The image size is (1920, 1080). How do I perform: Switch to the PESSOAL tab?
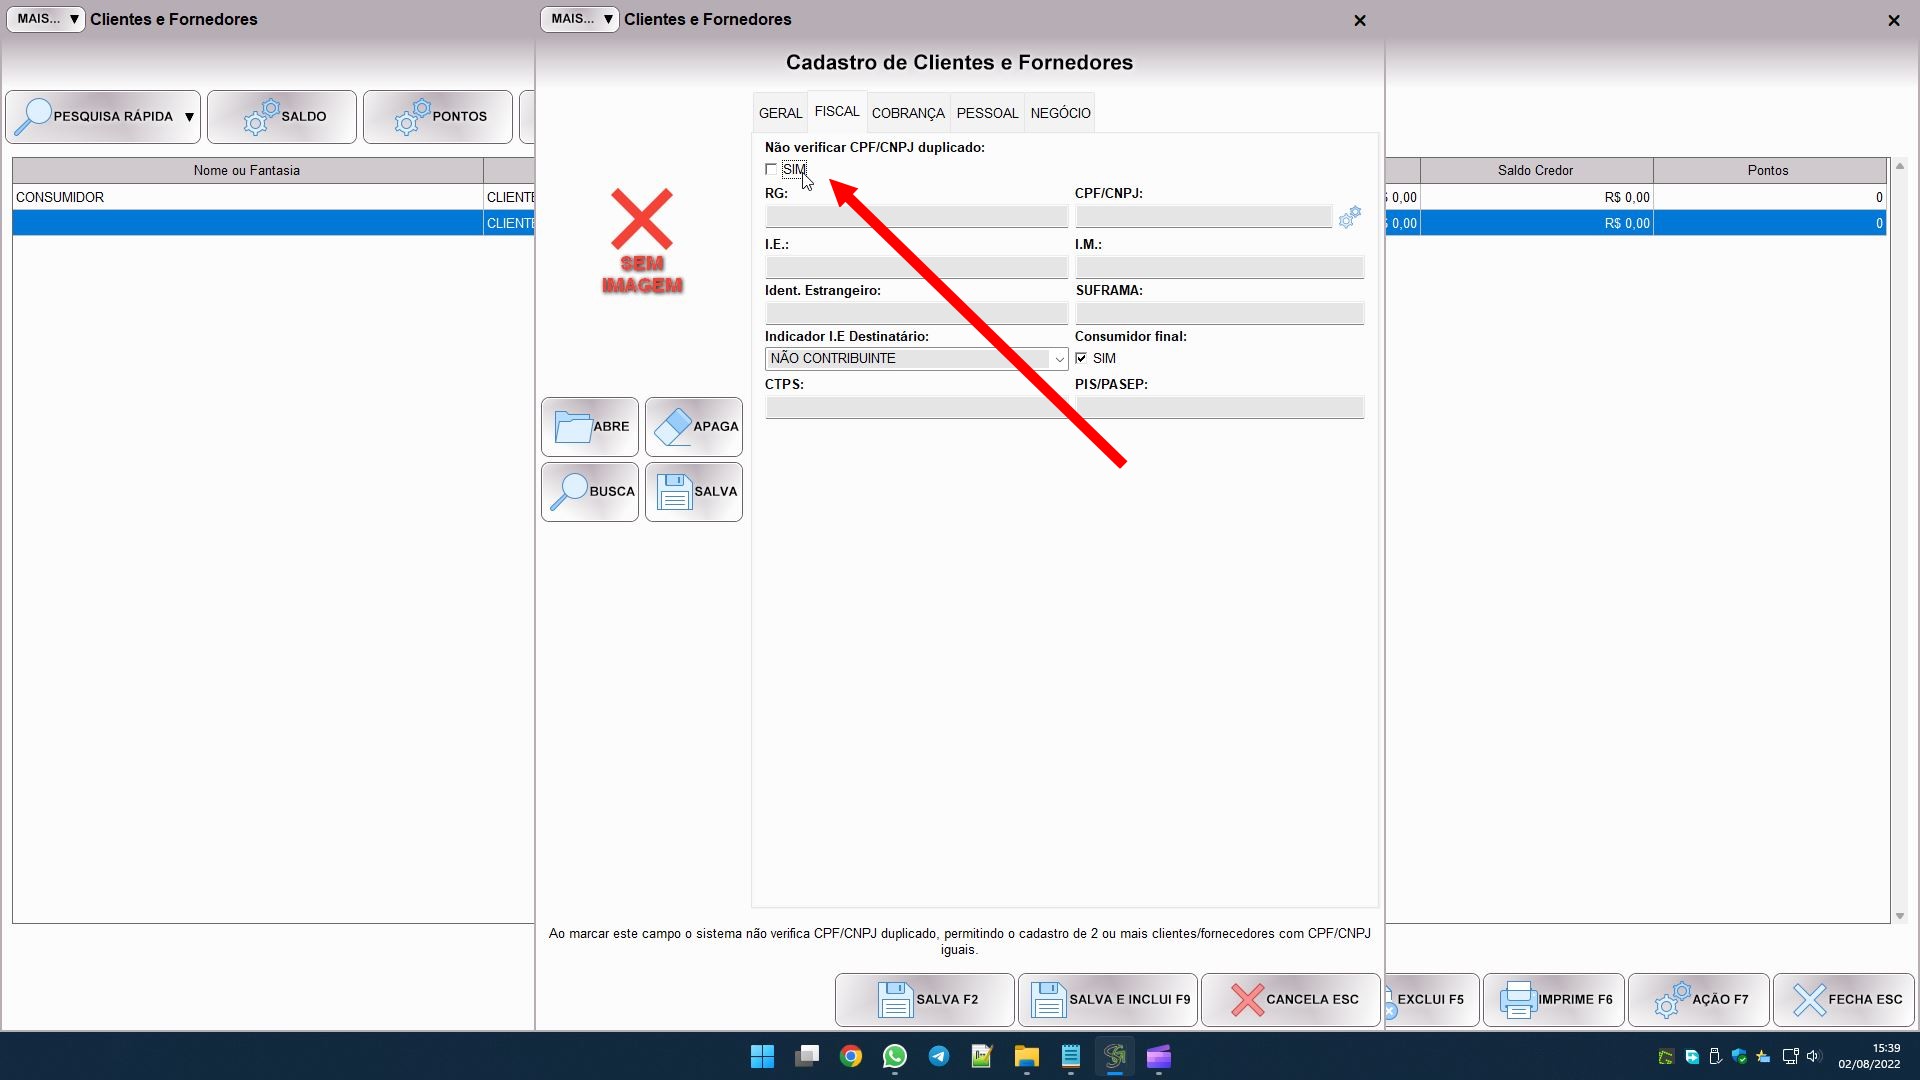click(x=987, y=113)
